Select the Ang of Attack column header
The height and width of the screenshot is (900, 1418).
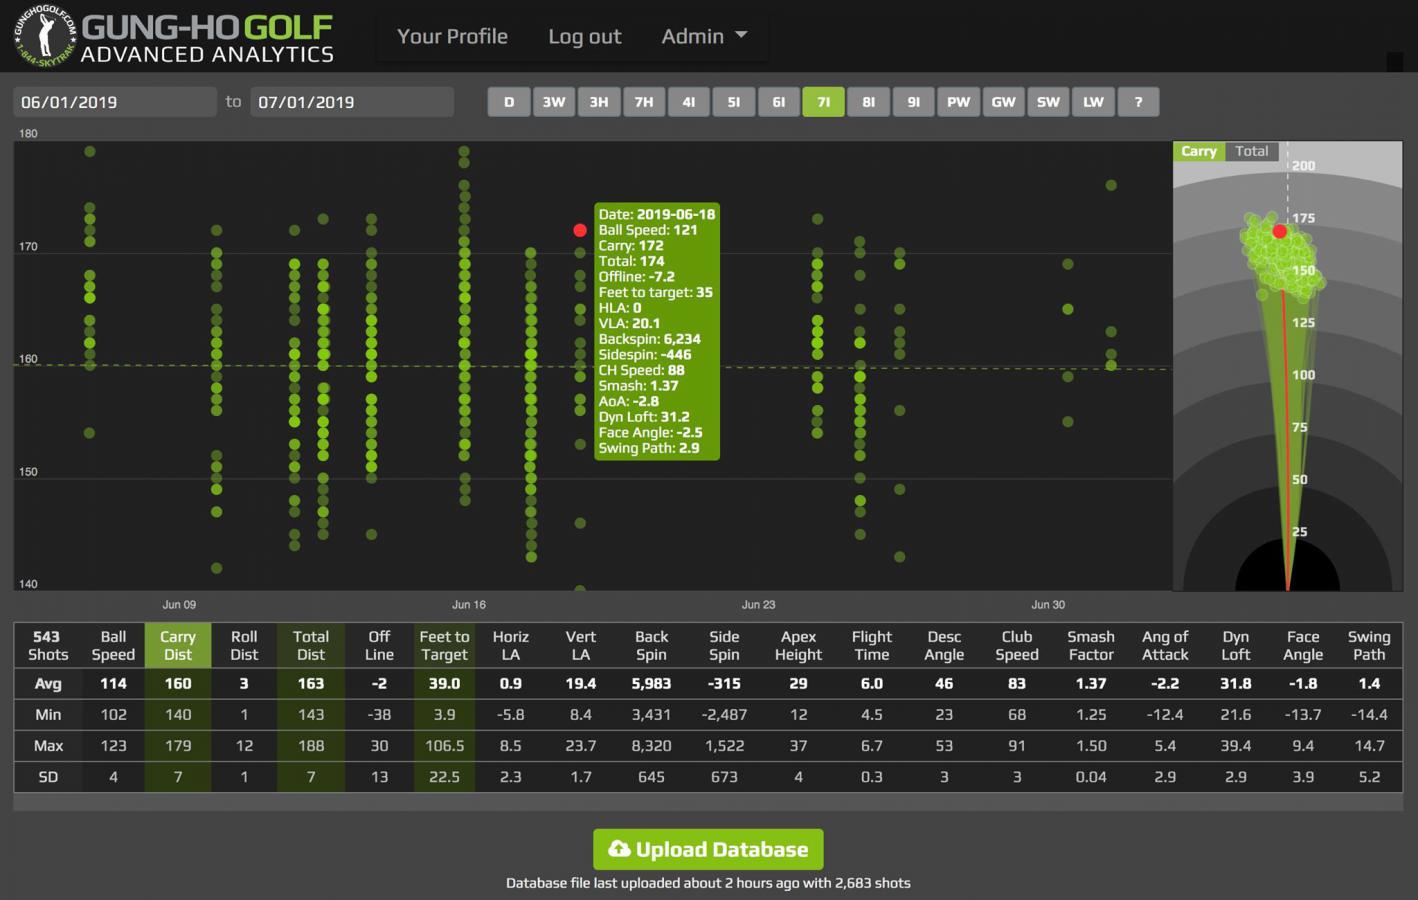[1165, 645]
